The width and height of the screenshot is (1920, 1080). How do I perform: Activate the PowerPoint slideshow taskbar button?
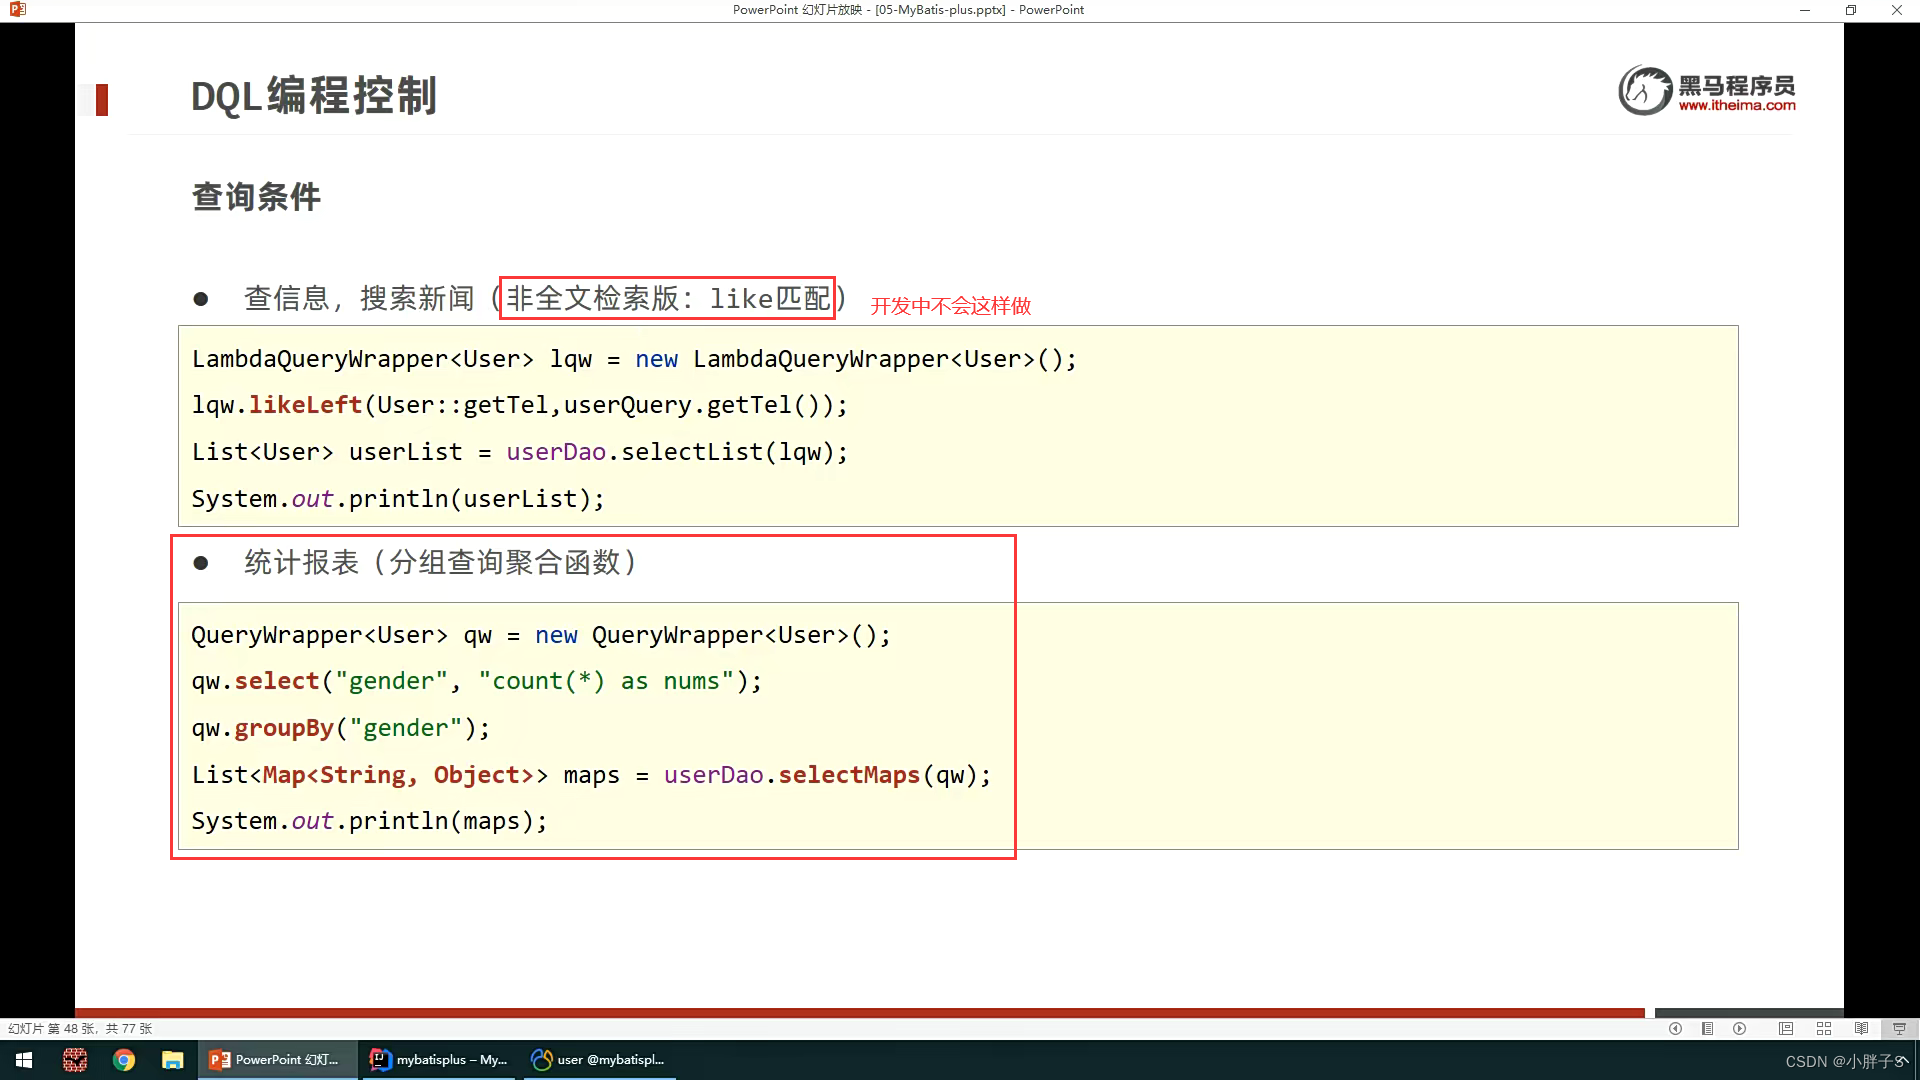(277, 1060)
